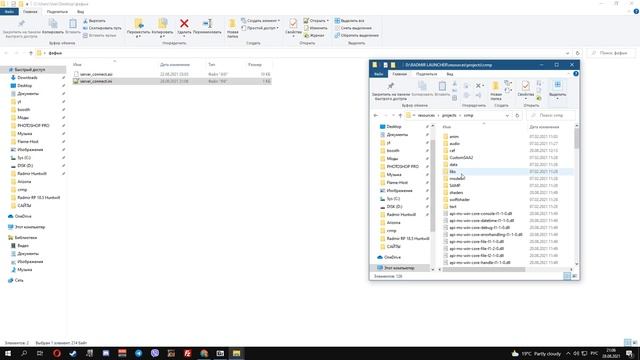The width and height of the screenshot is (640, 360).
Task: Click the Refresh button beside the large window address bar
Action: coord(577,53)
